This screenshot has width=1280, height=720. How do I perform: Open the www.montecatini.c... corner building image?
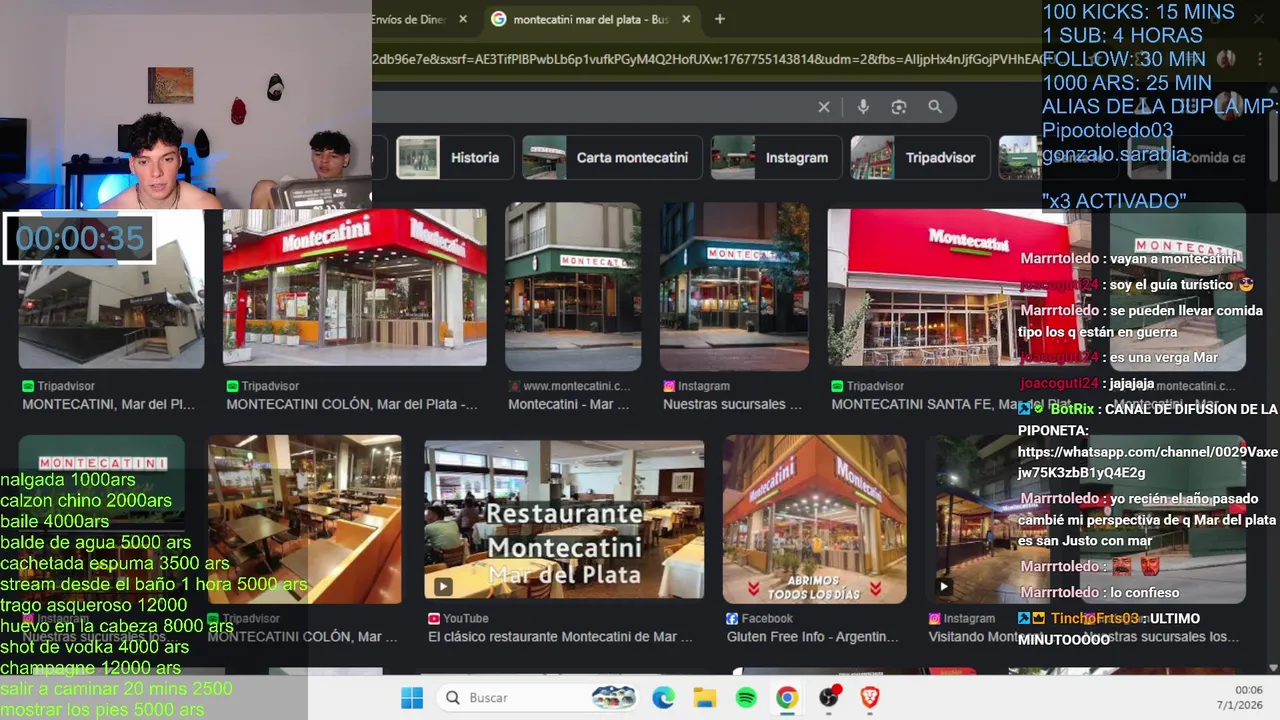pos(573,288)
